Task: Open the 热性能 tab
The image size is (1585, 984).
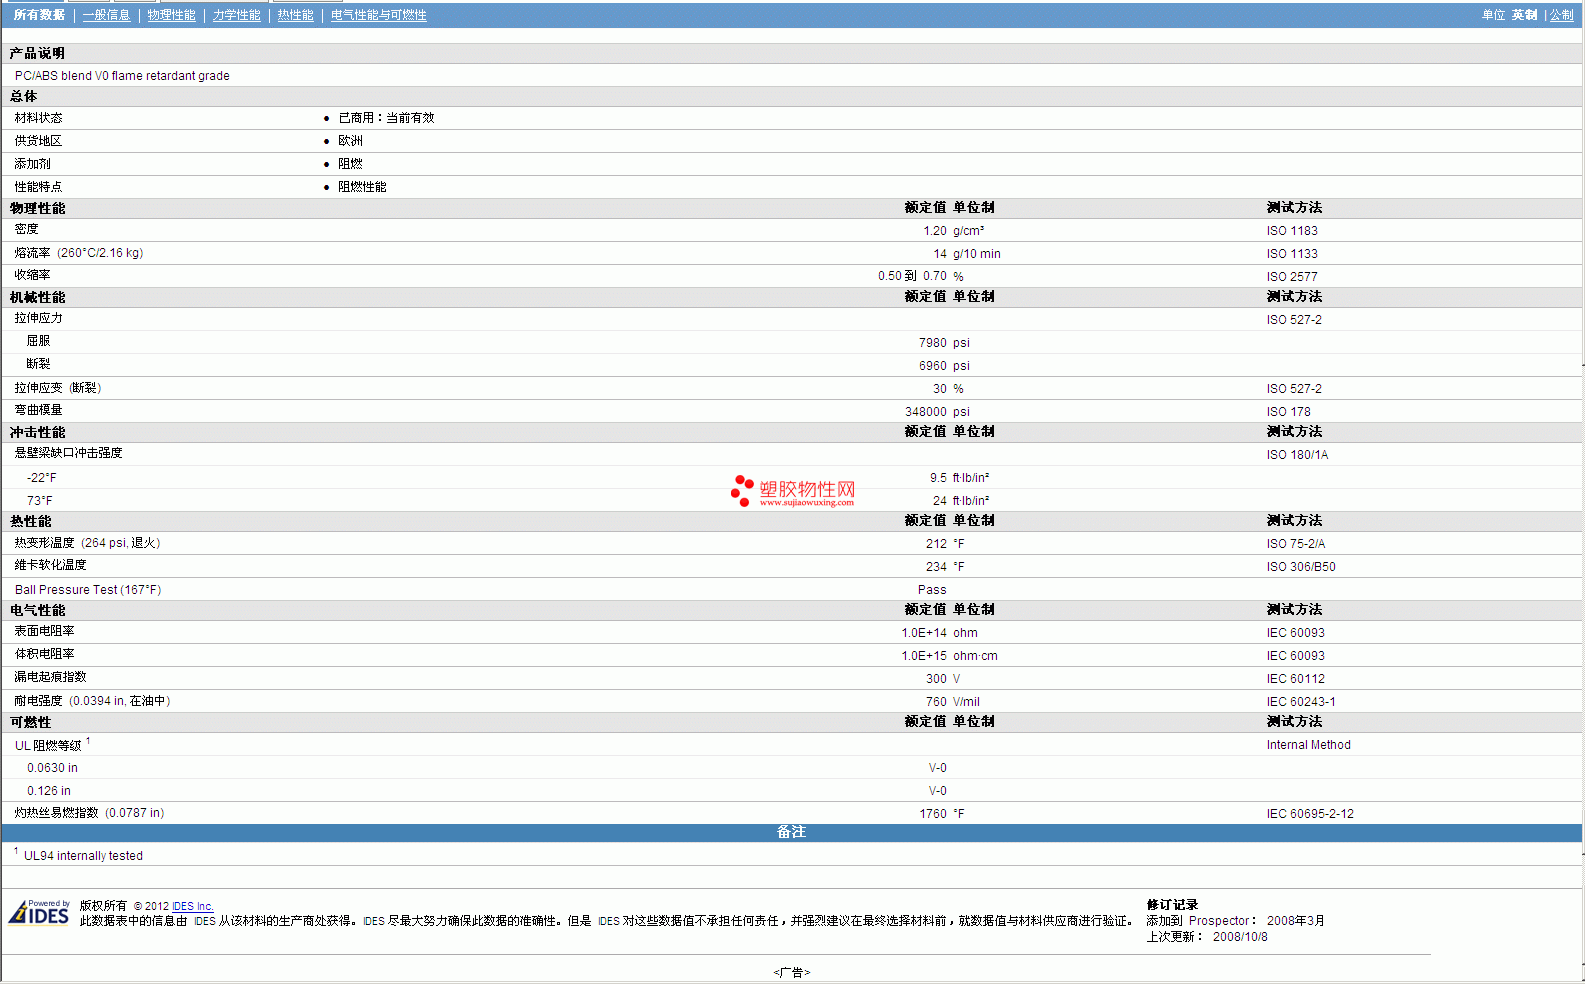Action: tap(295, 15)
